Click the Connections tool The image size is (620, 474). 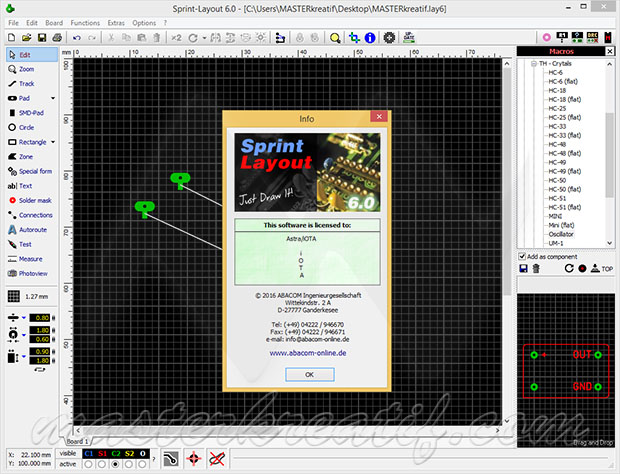[x=35, y=215]
